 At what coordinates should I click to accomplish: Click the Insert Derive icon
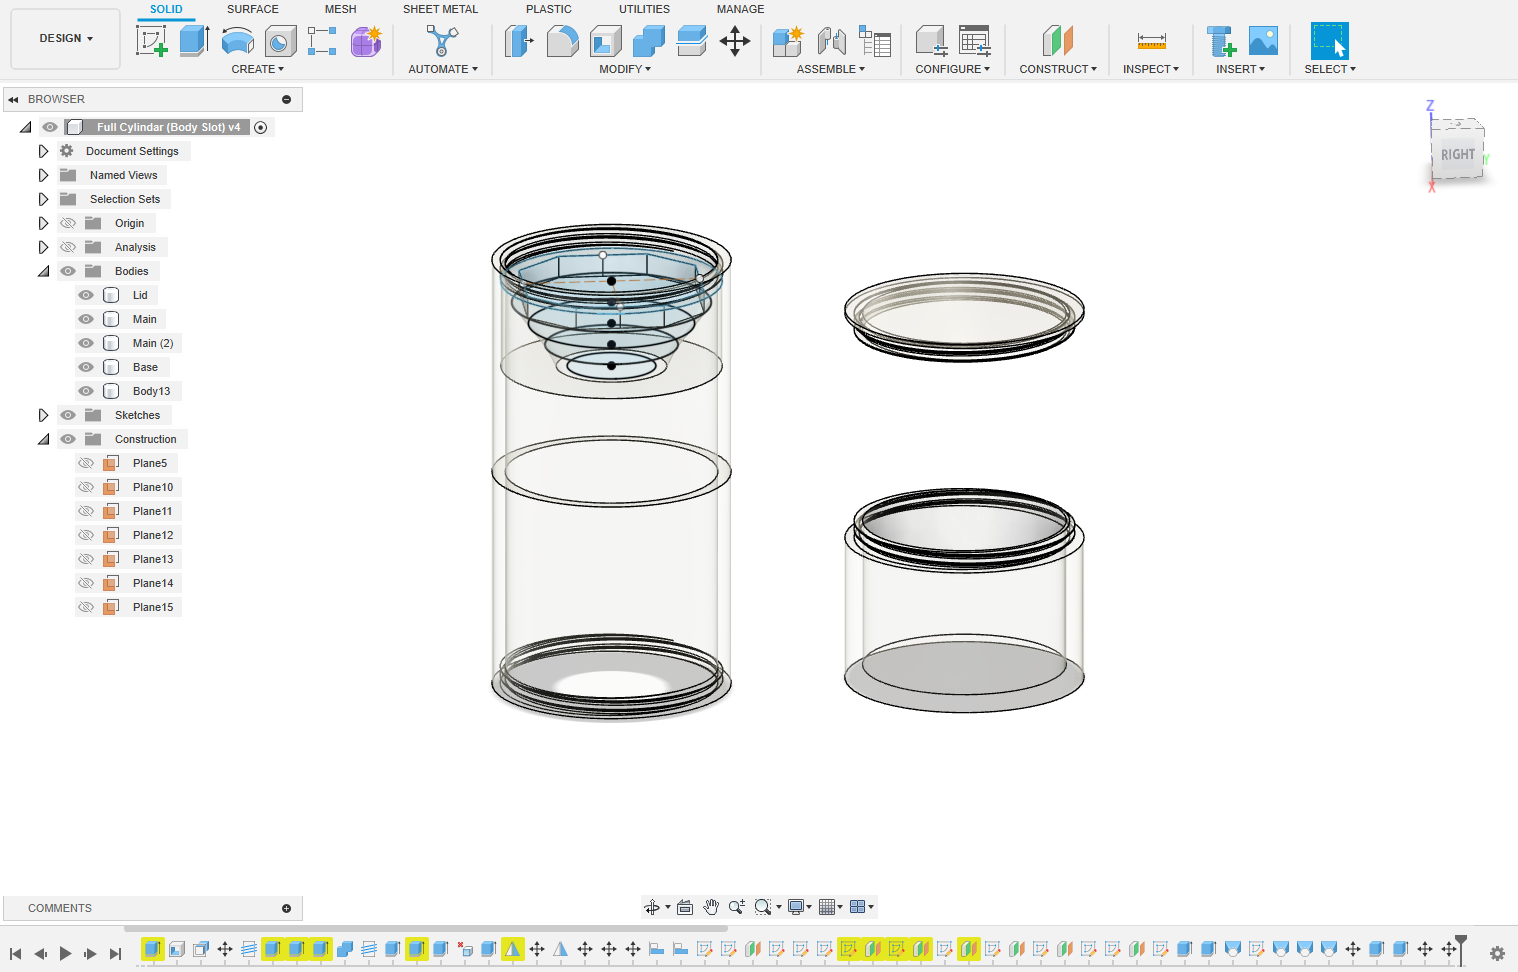coord(1220,41)
